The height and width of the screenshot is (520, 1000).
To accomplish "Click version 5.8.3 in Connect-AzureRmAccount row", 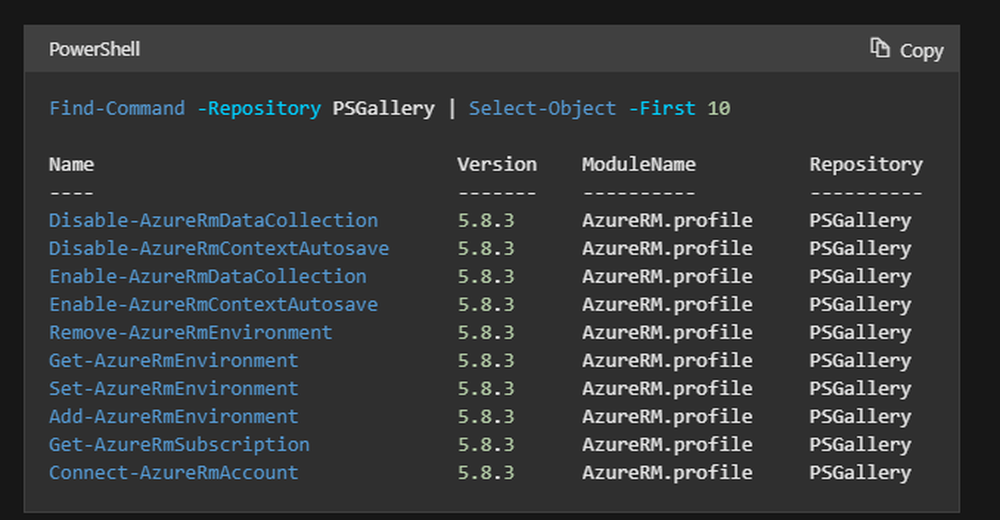I will [x=486, y=473].
